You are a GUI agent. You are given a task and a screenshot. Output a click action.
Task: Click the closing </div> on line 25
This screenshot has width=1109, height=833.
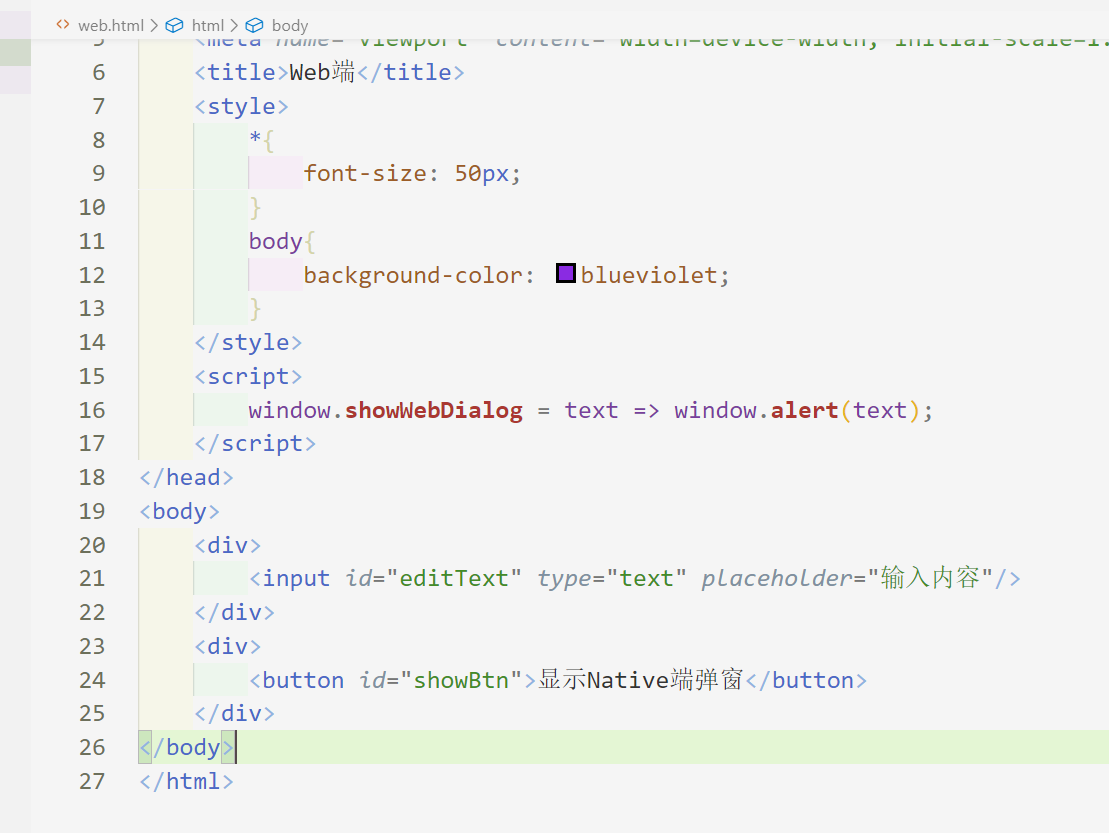pos(235,713)
